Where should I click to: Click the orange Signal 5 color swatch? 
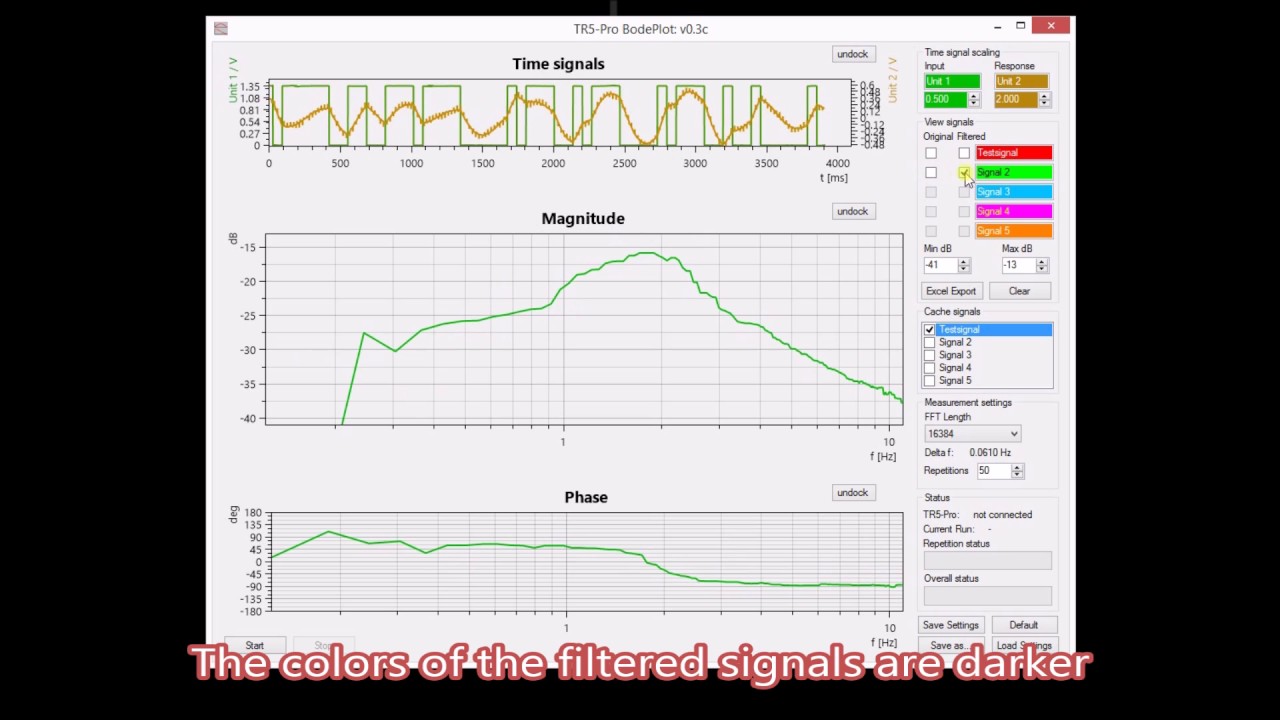point(1014,231)
